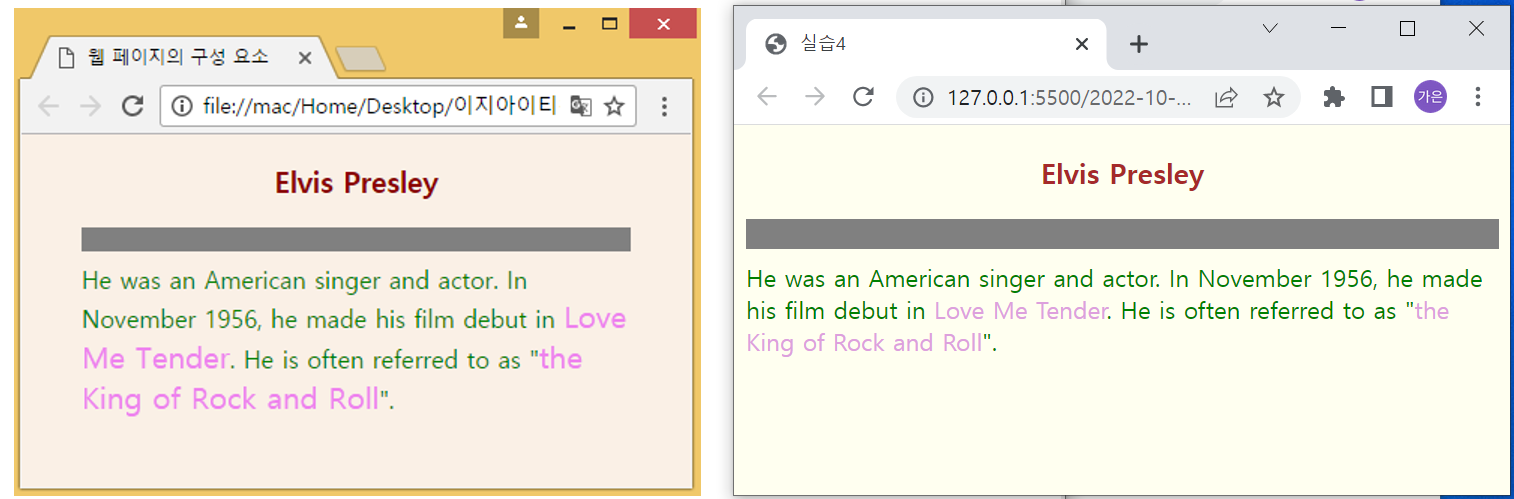Click the file://mac/Home/Desktop address field
The width and height of the screenshot is (1514, 499).
pyautogui.click(x=398, y=106)
